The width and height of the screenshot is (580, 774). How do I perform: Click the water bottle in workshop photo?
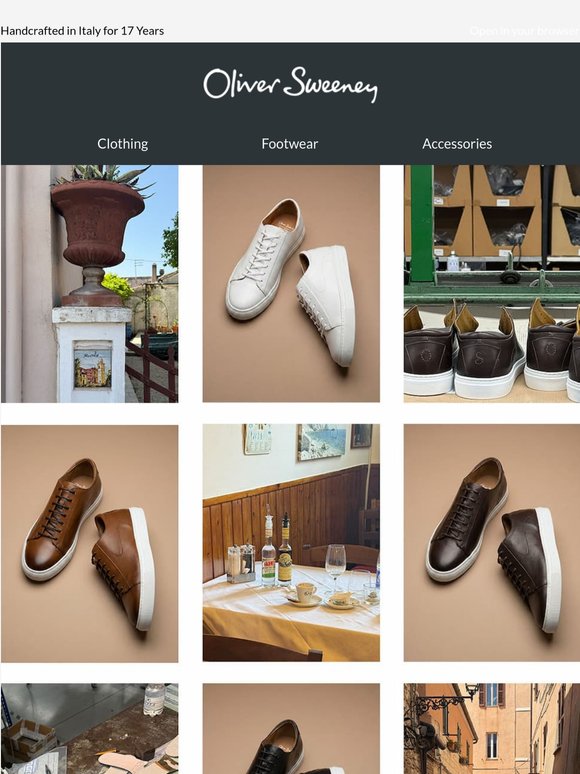[154, 699]
